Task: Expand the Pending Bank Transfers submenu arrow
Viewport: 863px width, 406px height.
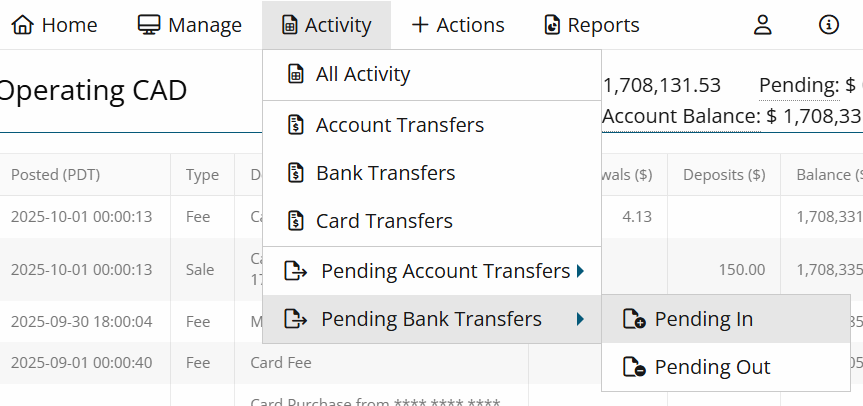Action: click(581, 320)
